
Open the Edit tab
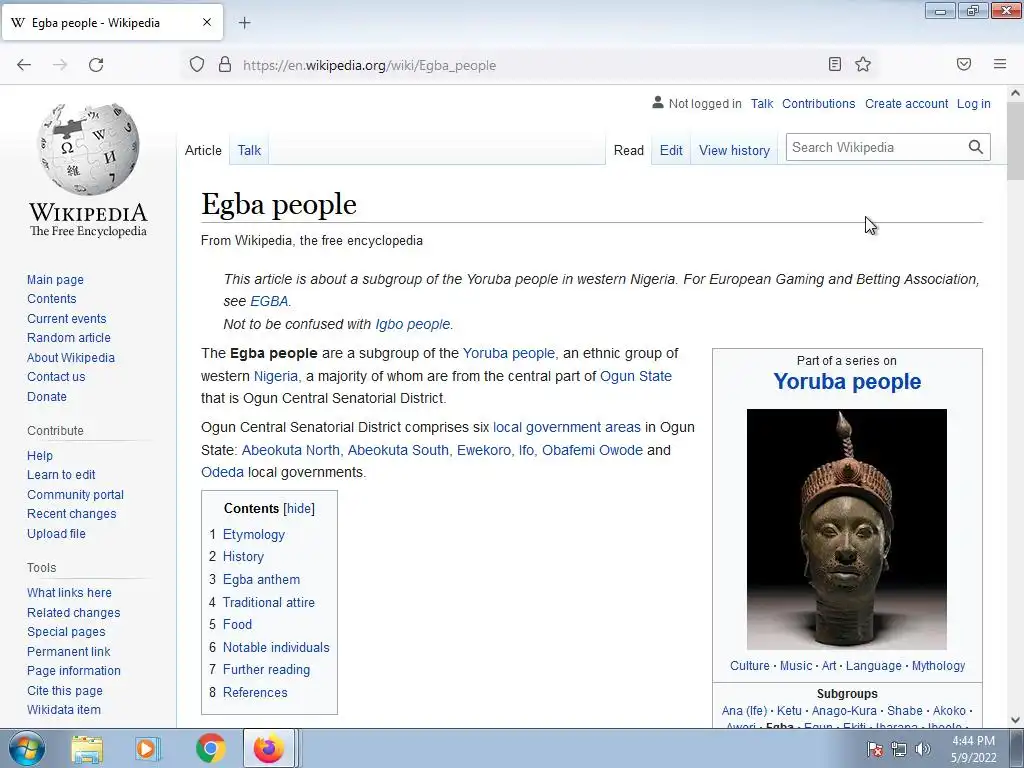click(671, 150)
